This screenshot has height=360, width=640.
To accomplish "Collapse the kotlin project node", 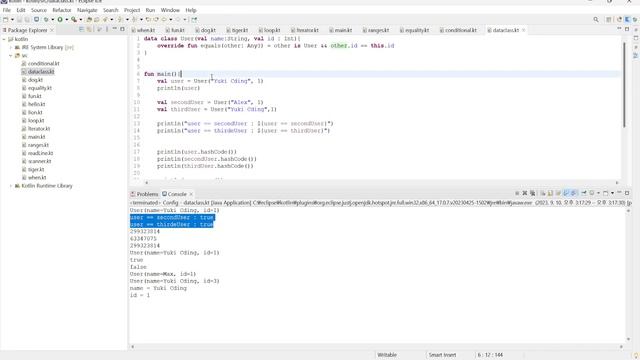I will [x=4, y=39].
